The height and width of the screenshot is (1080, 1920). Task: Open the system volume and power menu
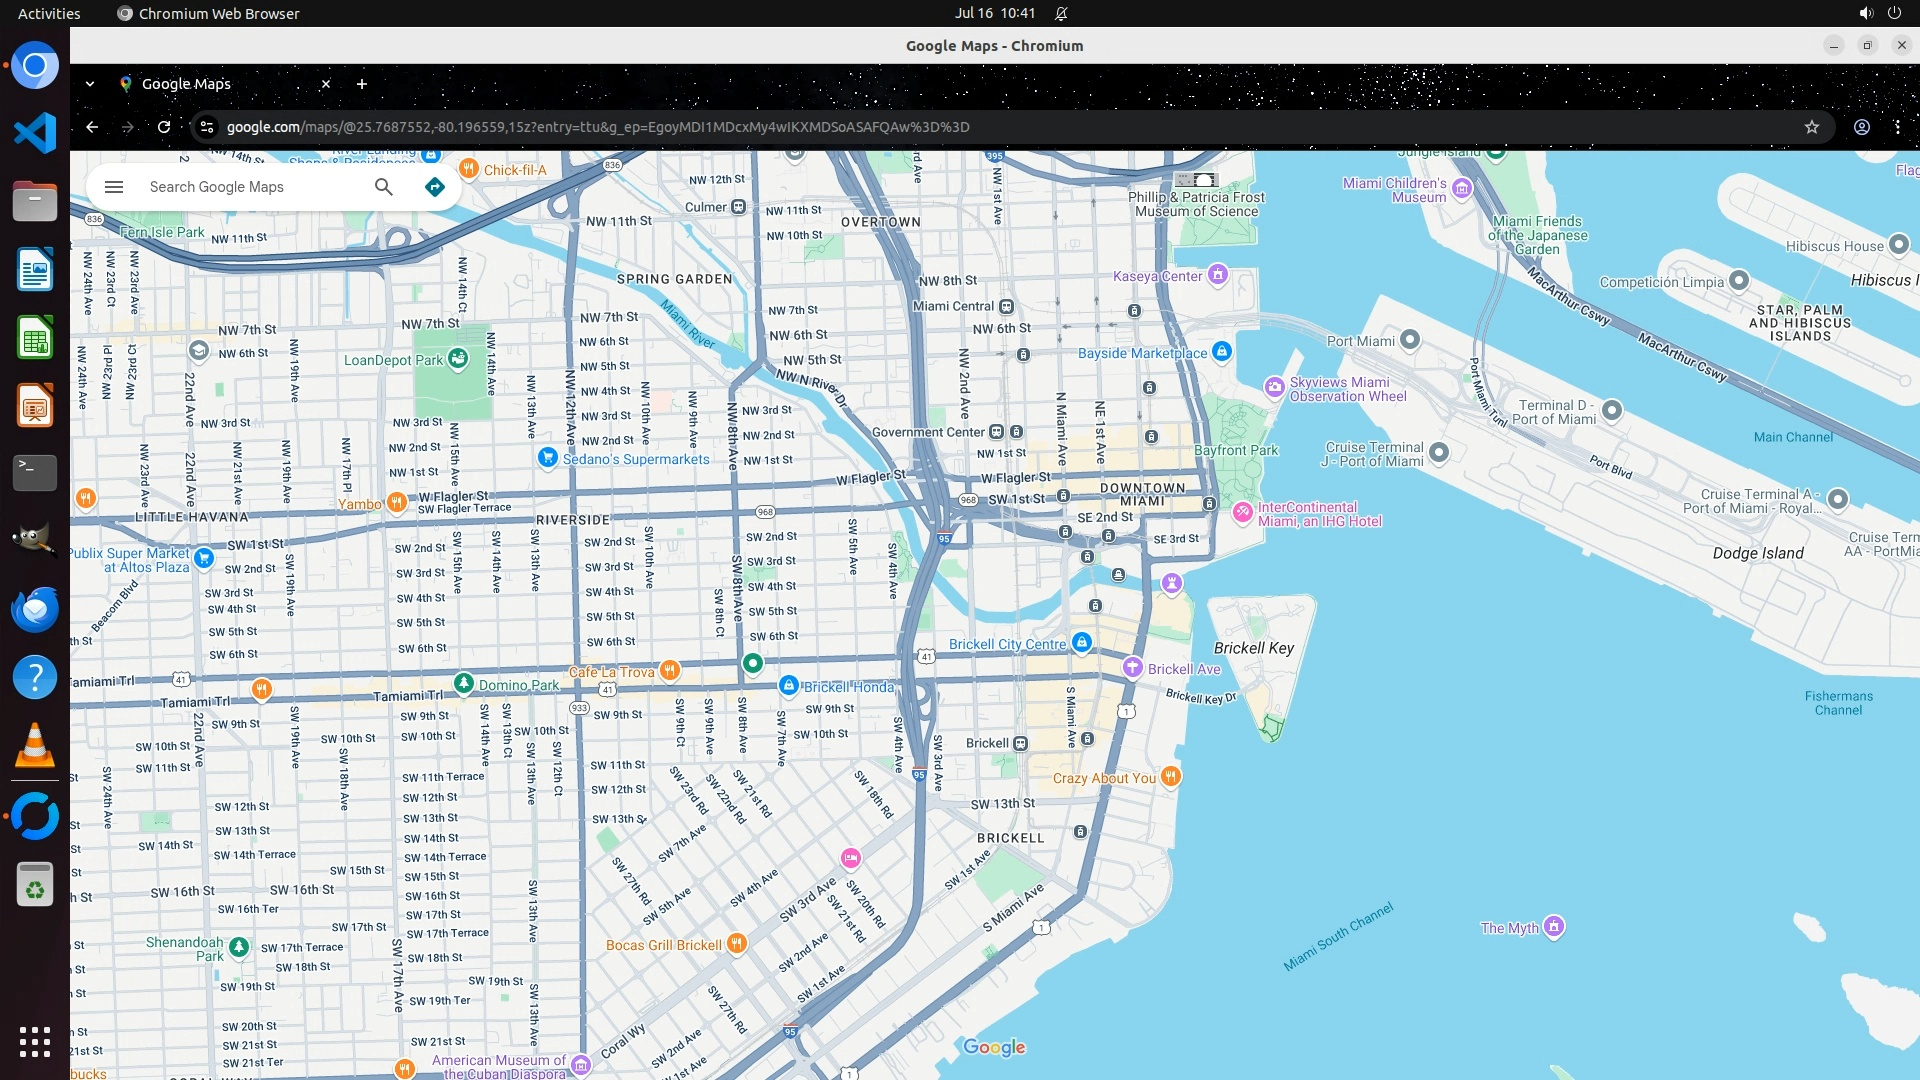pos(1879,13)
